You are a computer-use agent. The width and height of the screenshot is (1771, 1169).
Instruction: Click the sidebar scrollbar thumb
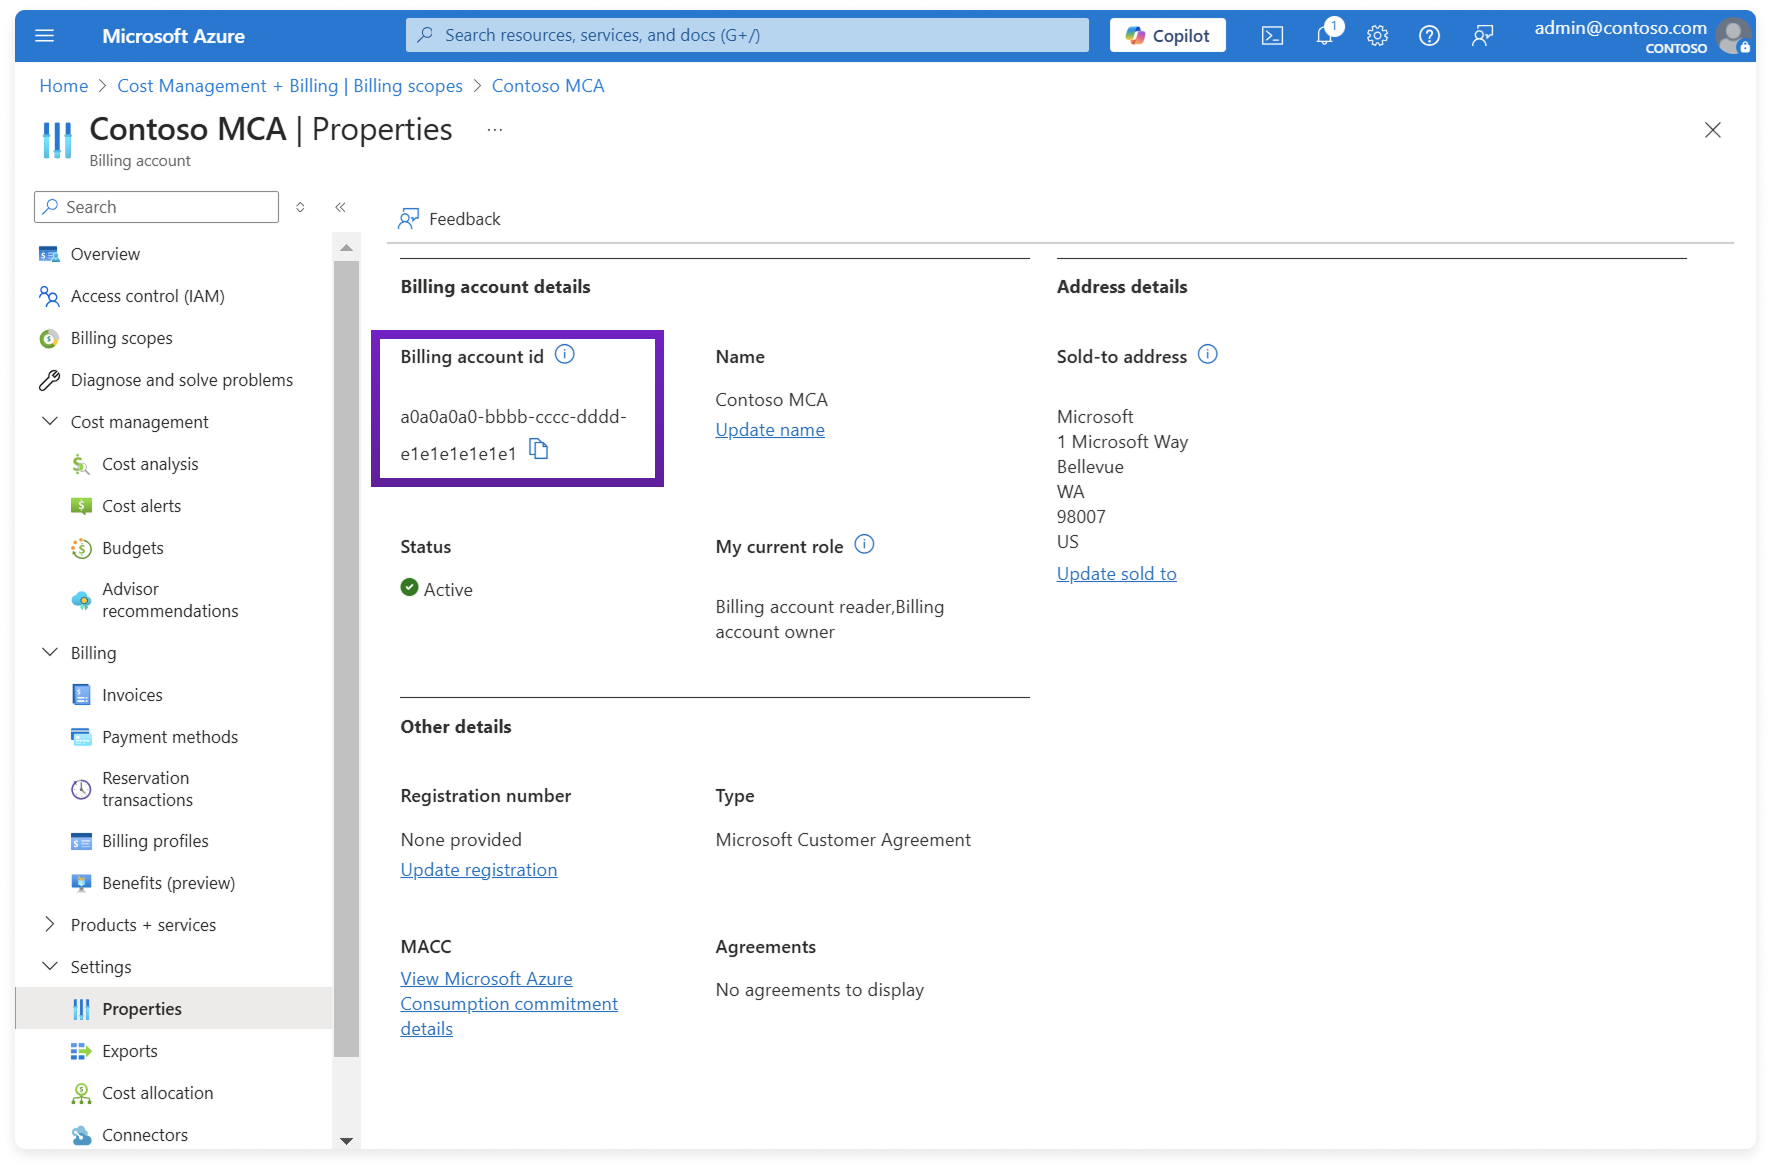346,658
